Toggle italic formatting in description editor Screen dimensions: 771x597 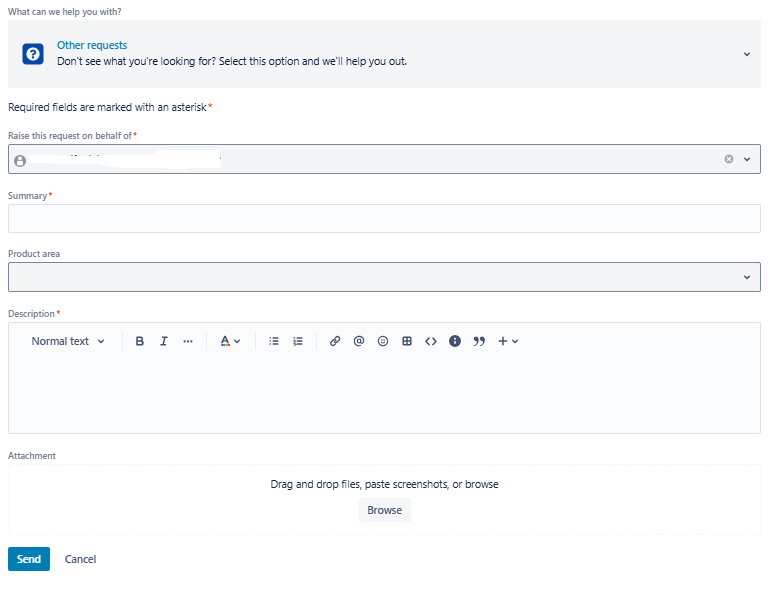tap(164, 341)
